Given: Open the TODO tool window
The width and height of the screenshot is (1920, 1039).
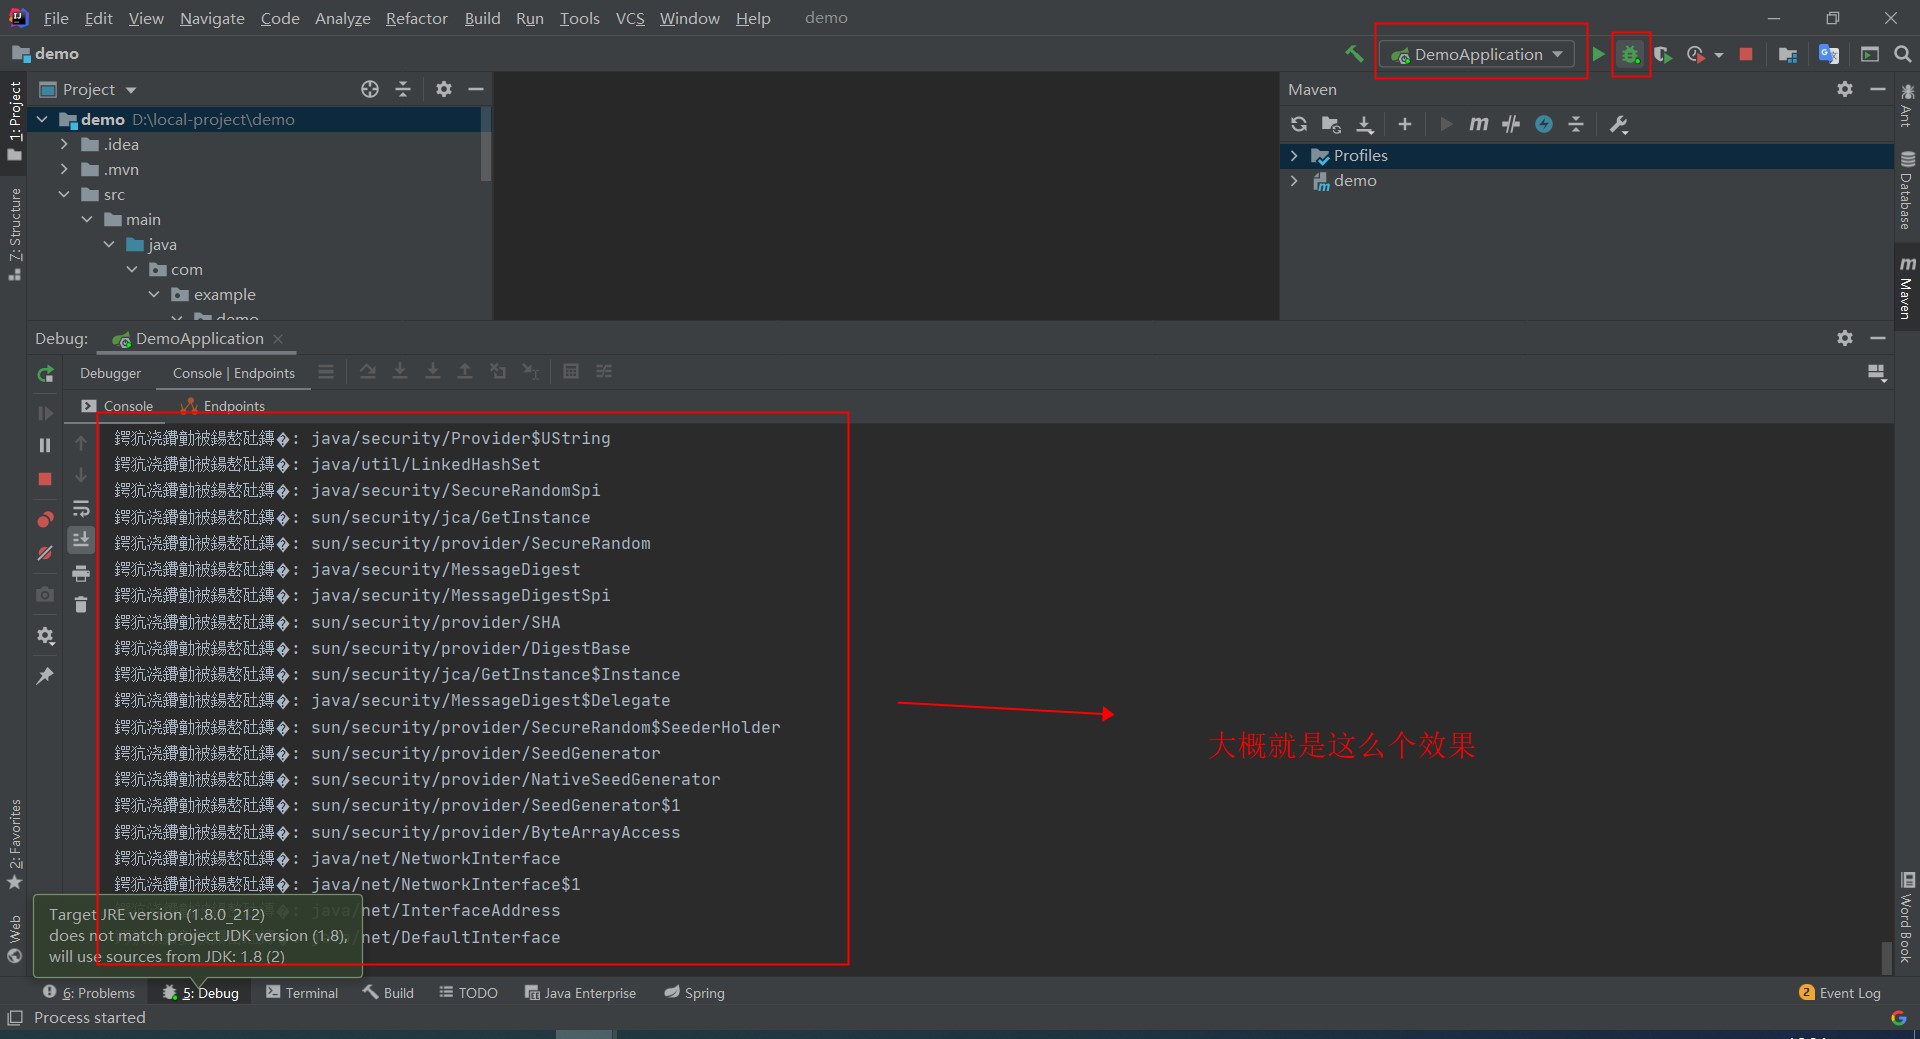Looking at the screenshot, I should click(468, 993).
